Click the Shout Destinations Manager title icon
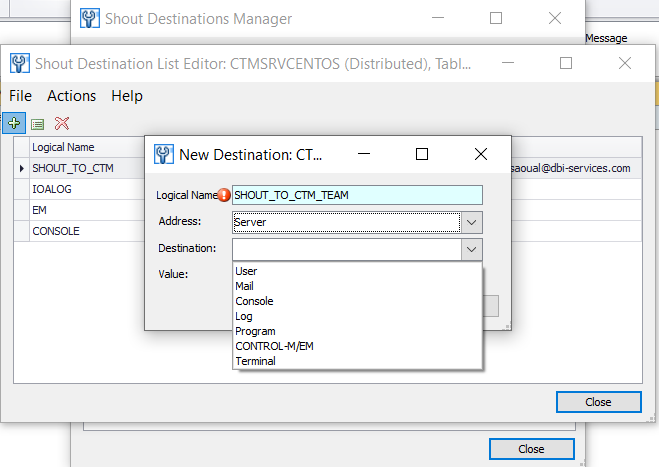This screenshot has width=659, height=467. (90, 18)
